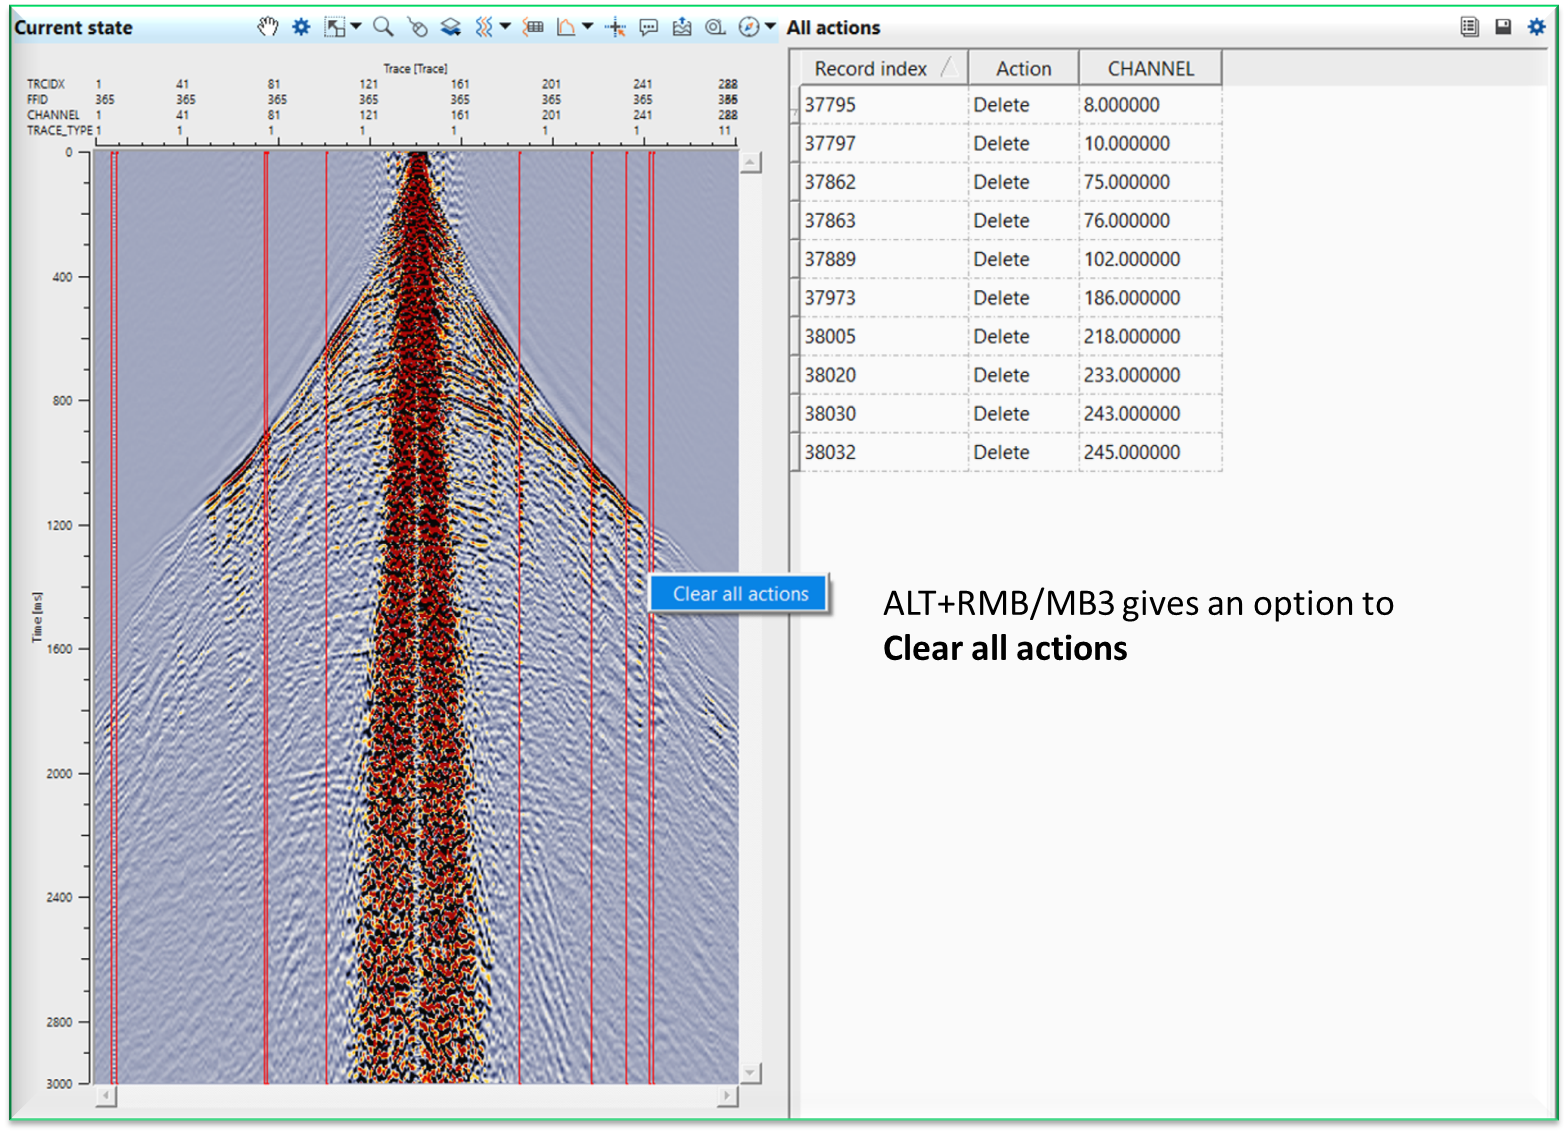1568x1134 pixels.
Task: Open All actions gear settings
Action: (x=1537, y=27)
